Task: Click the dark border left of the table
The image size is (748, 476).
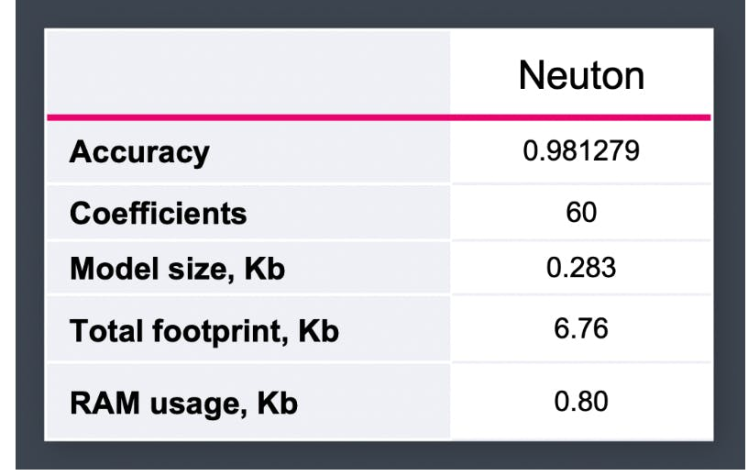Action: click(21, 238)
